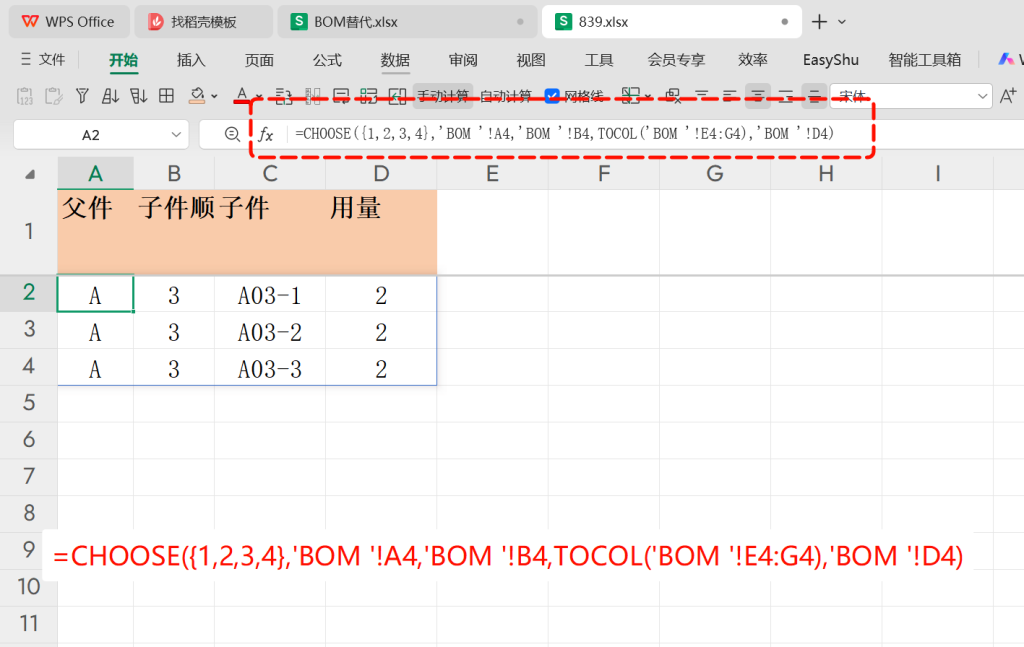
Task: Click the merge cells icon with green corners
Action: click(x=369, y=97)
